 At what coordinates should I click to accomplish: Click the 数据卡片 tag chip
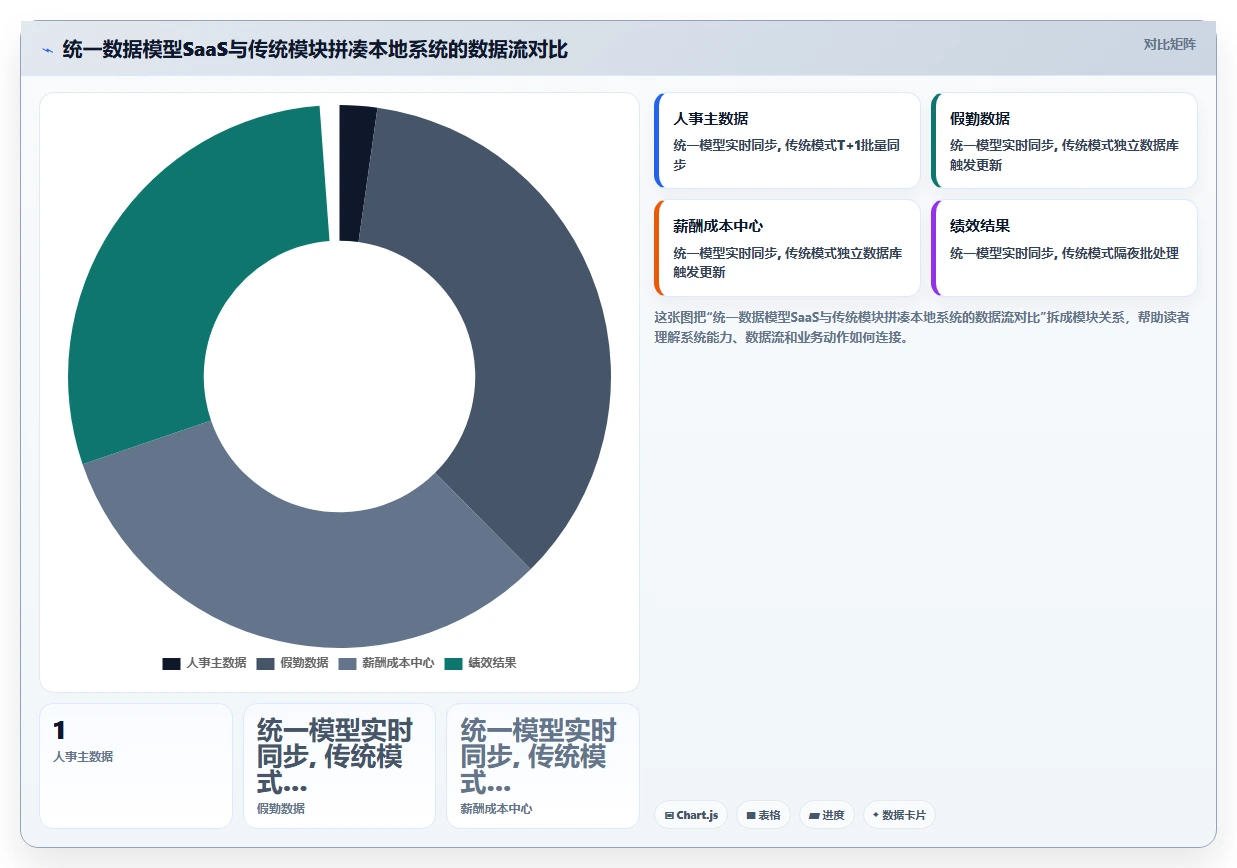899,815
